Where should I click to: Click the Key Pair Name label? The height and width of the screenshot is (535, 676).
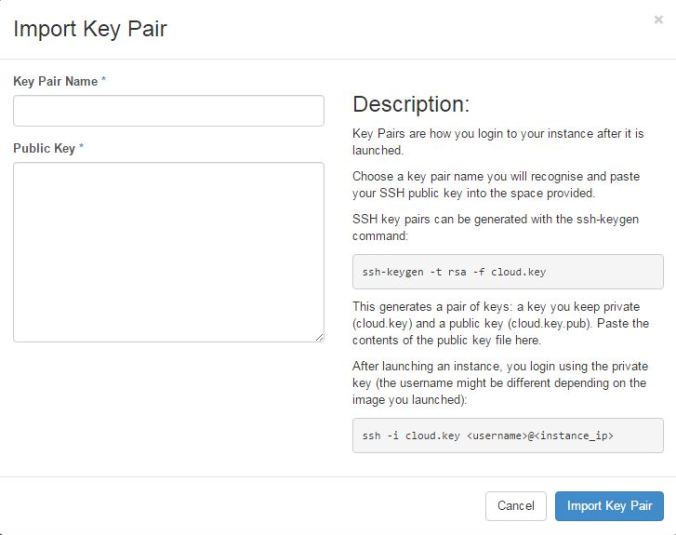55,81
